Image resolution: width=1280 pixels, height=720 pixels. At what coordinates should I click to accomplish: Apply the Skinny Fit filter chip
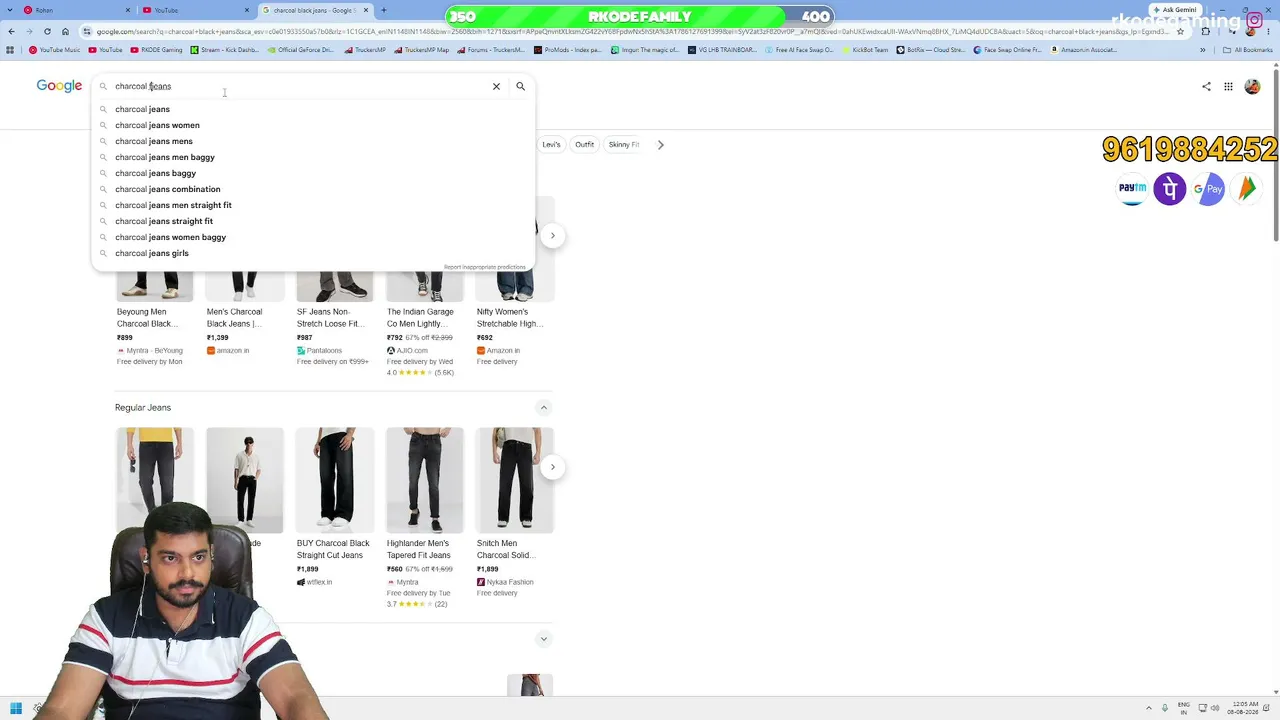click(624, 145)
